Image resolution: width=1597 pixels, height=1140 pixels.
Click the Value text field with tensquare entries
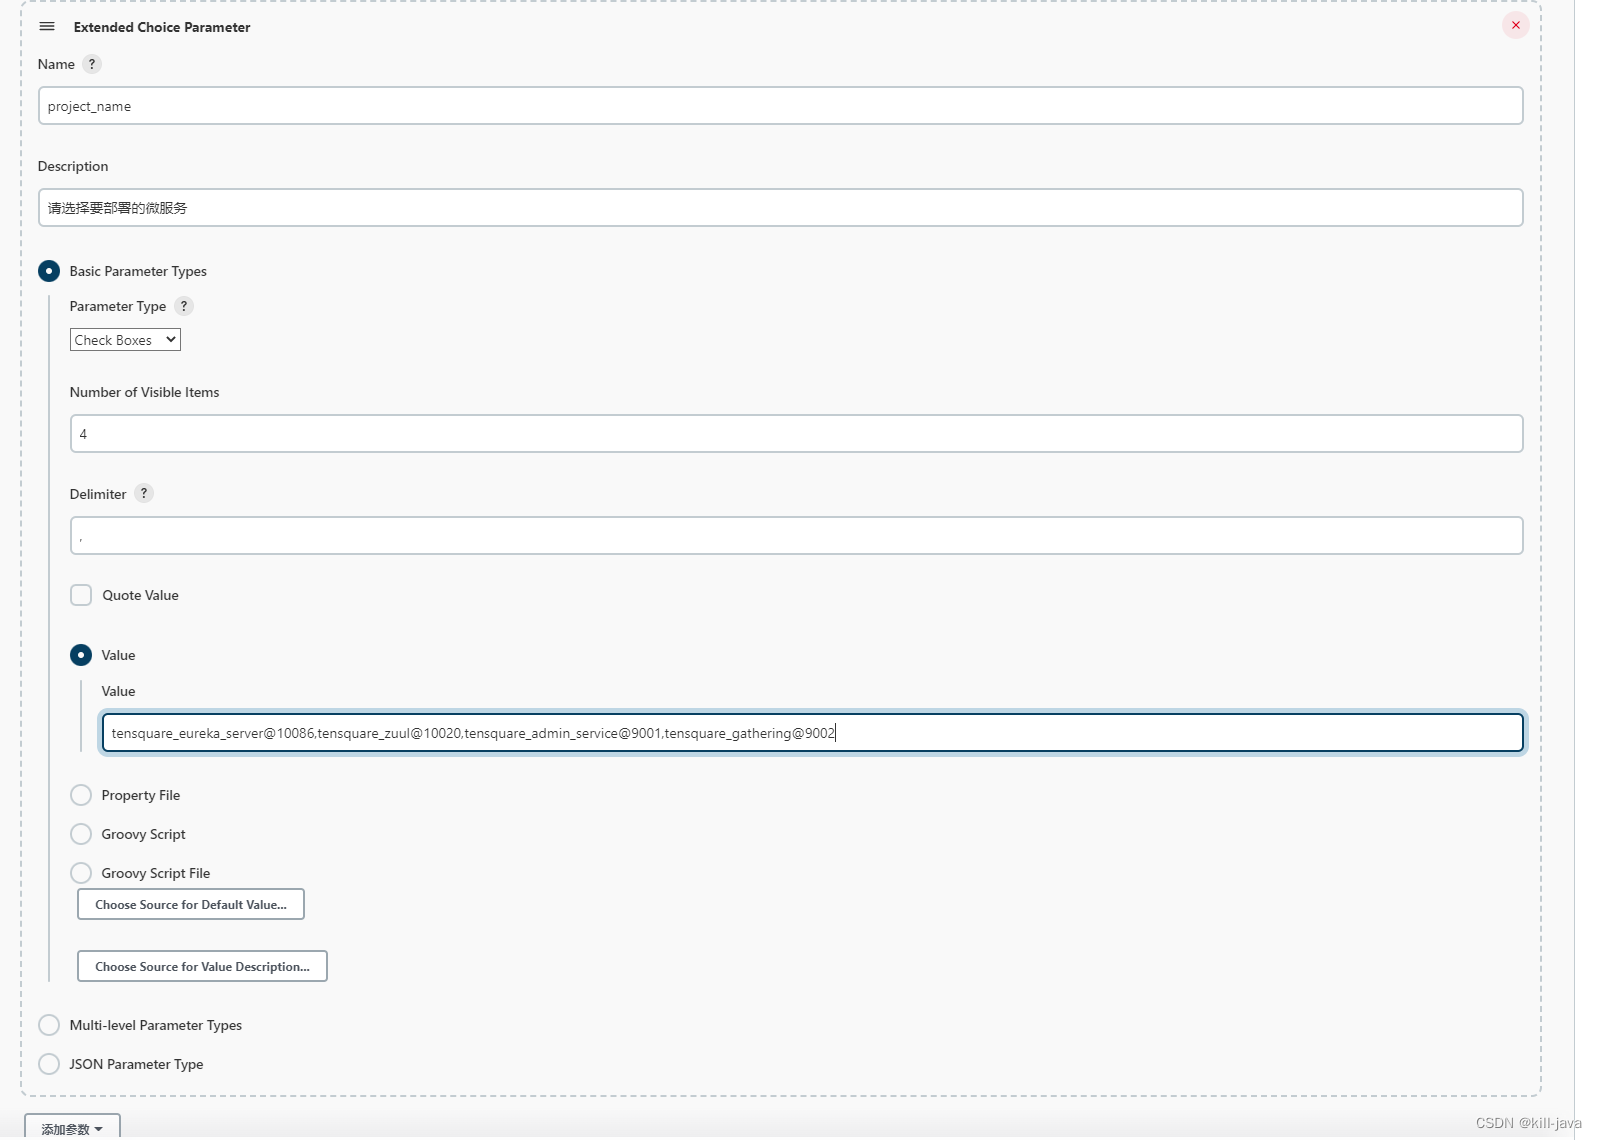[x=812, y=733]
